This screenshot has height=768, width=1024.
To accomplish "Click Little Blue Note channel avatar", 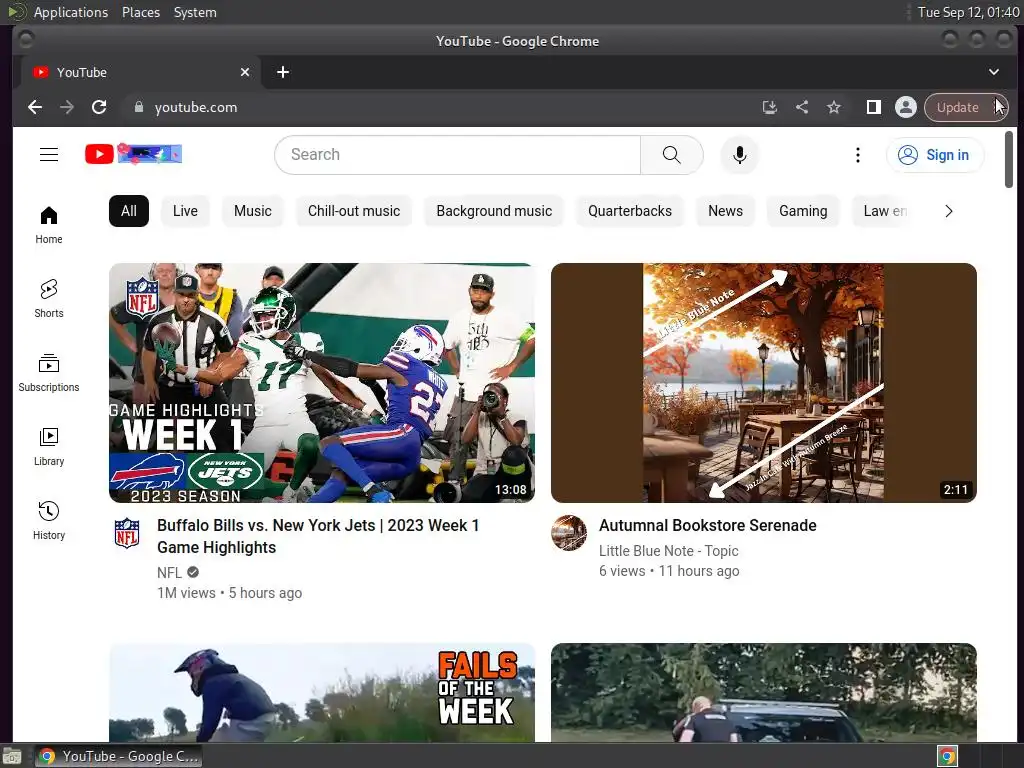I will click(569, 533).
